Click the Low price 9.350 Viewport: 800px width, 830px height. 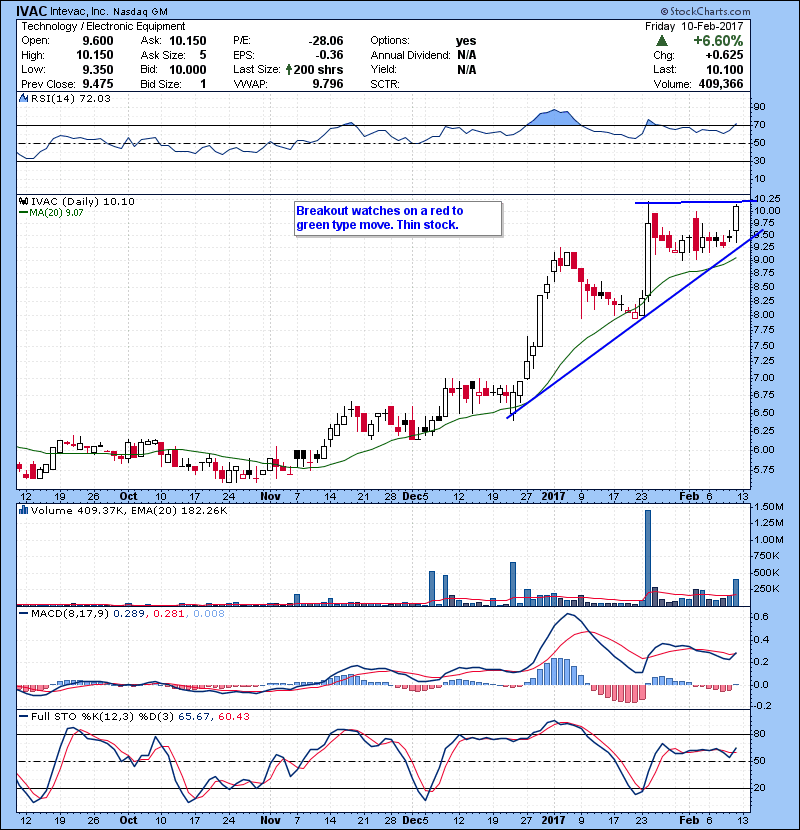point(98,69)
